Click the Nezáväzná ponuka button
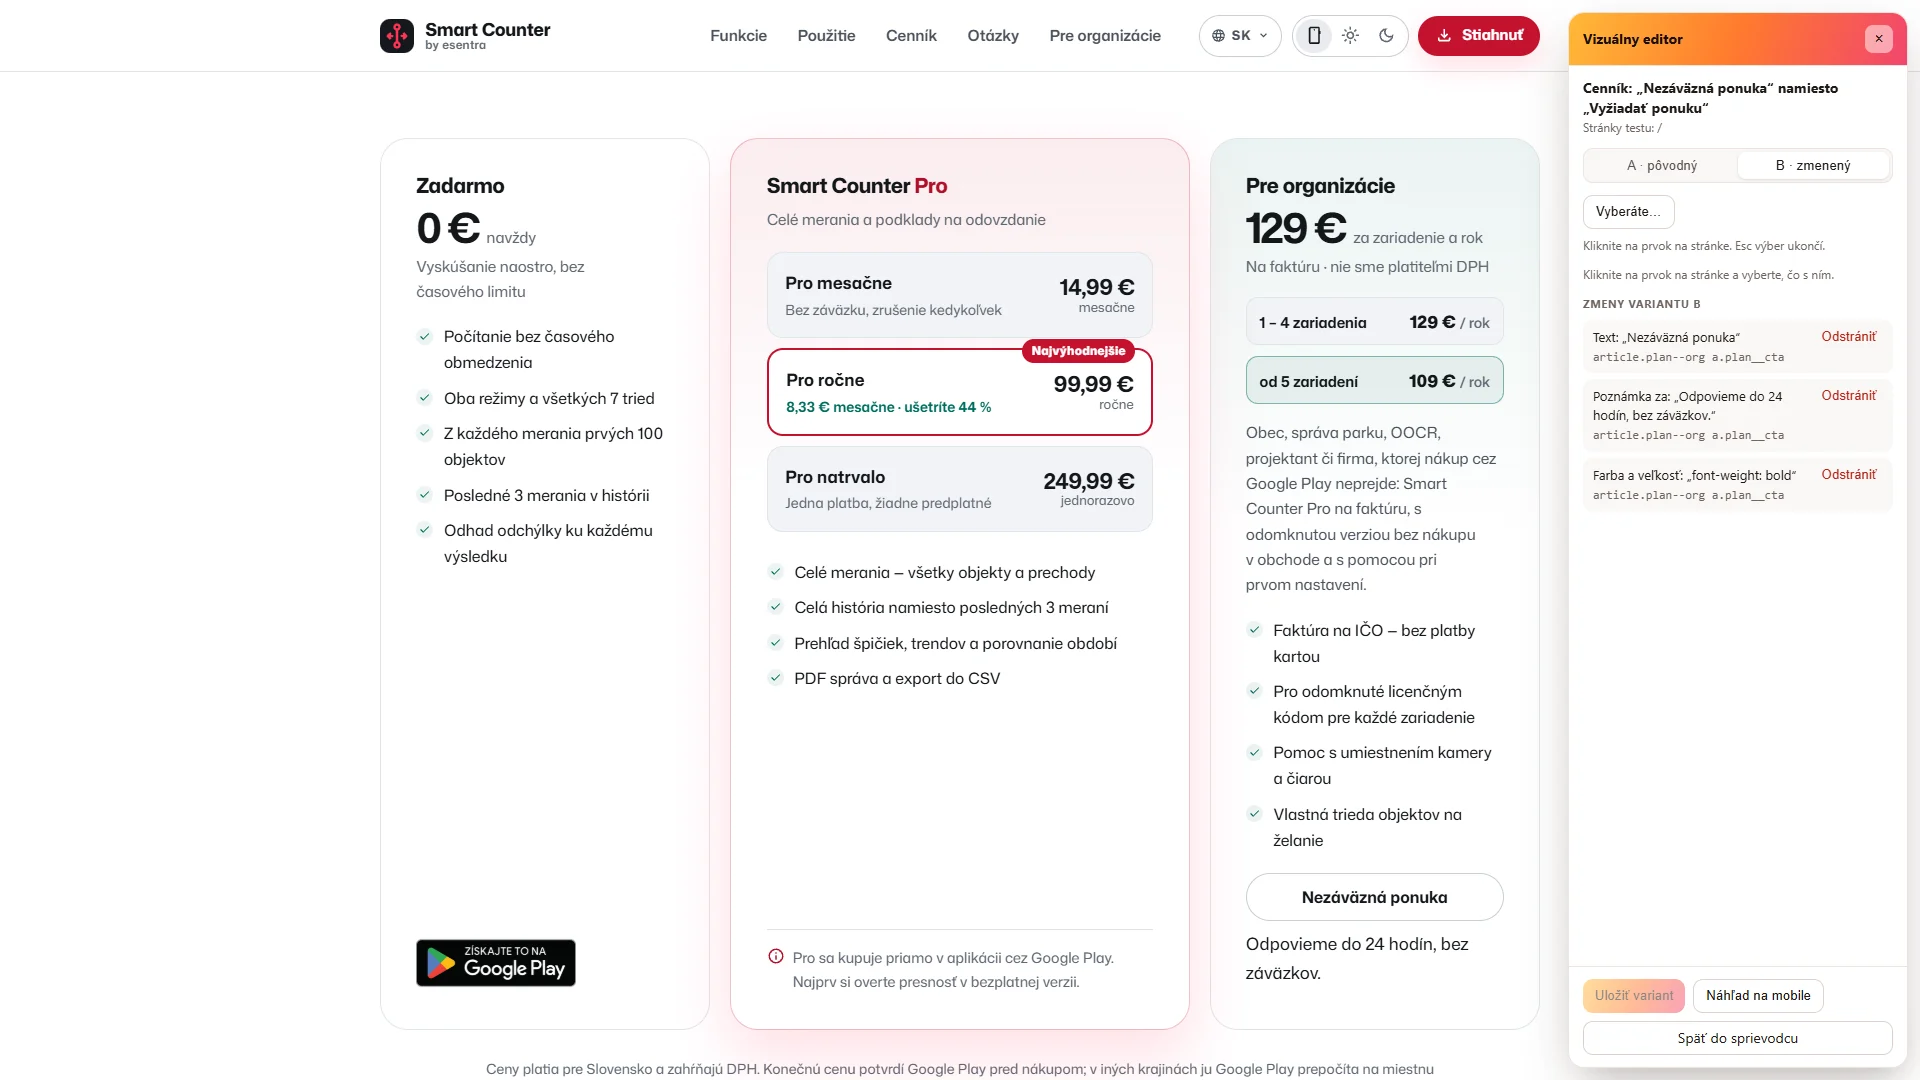 coord(1374,898)
